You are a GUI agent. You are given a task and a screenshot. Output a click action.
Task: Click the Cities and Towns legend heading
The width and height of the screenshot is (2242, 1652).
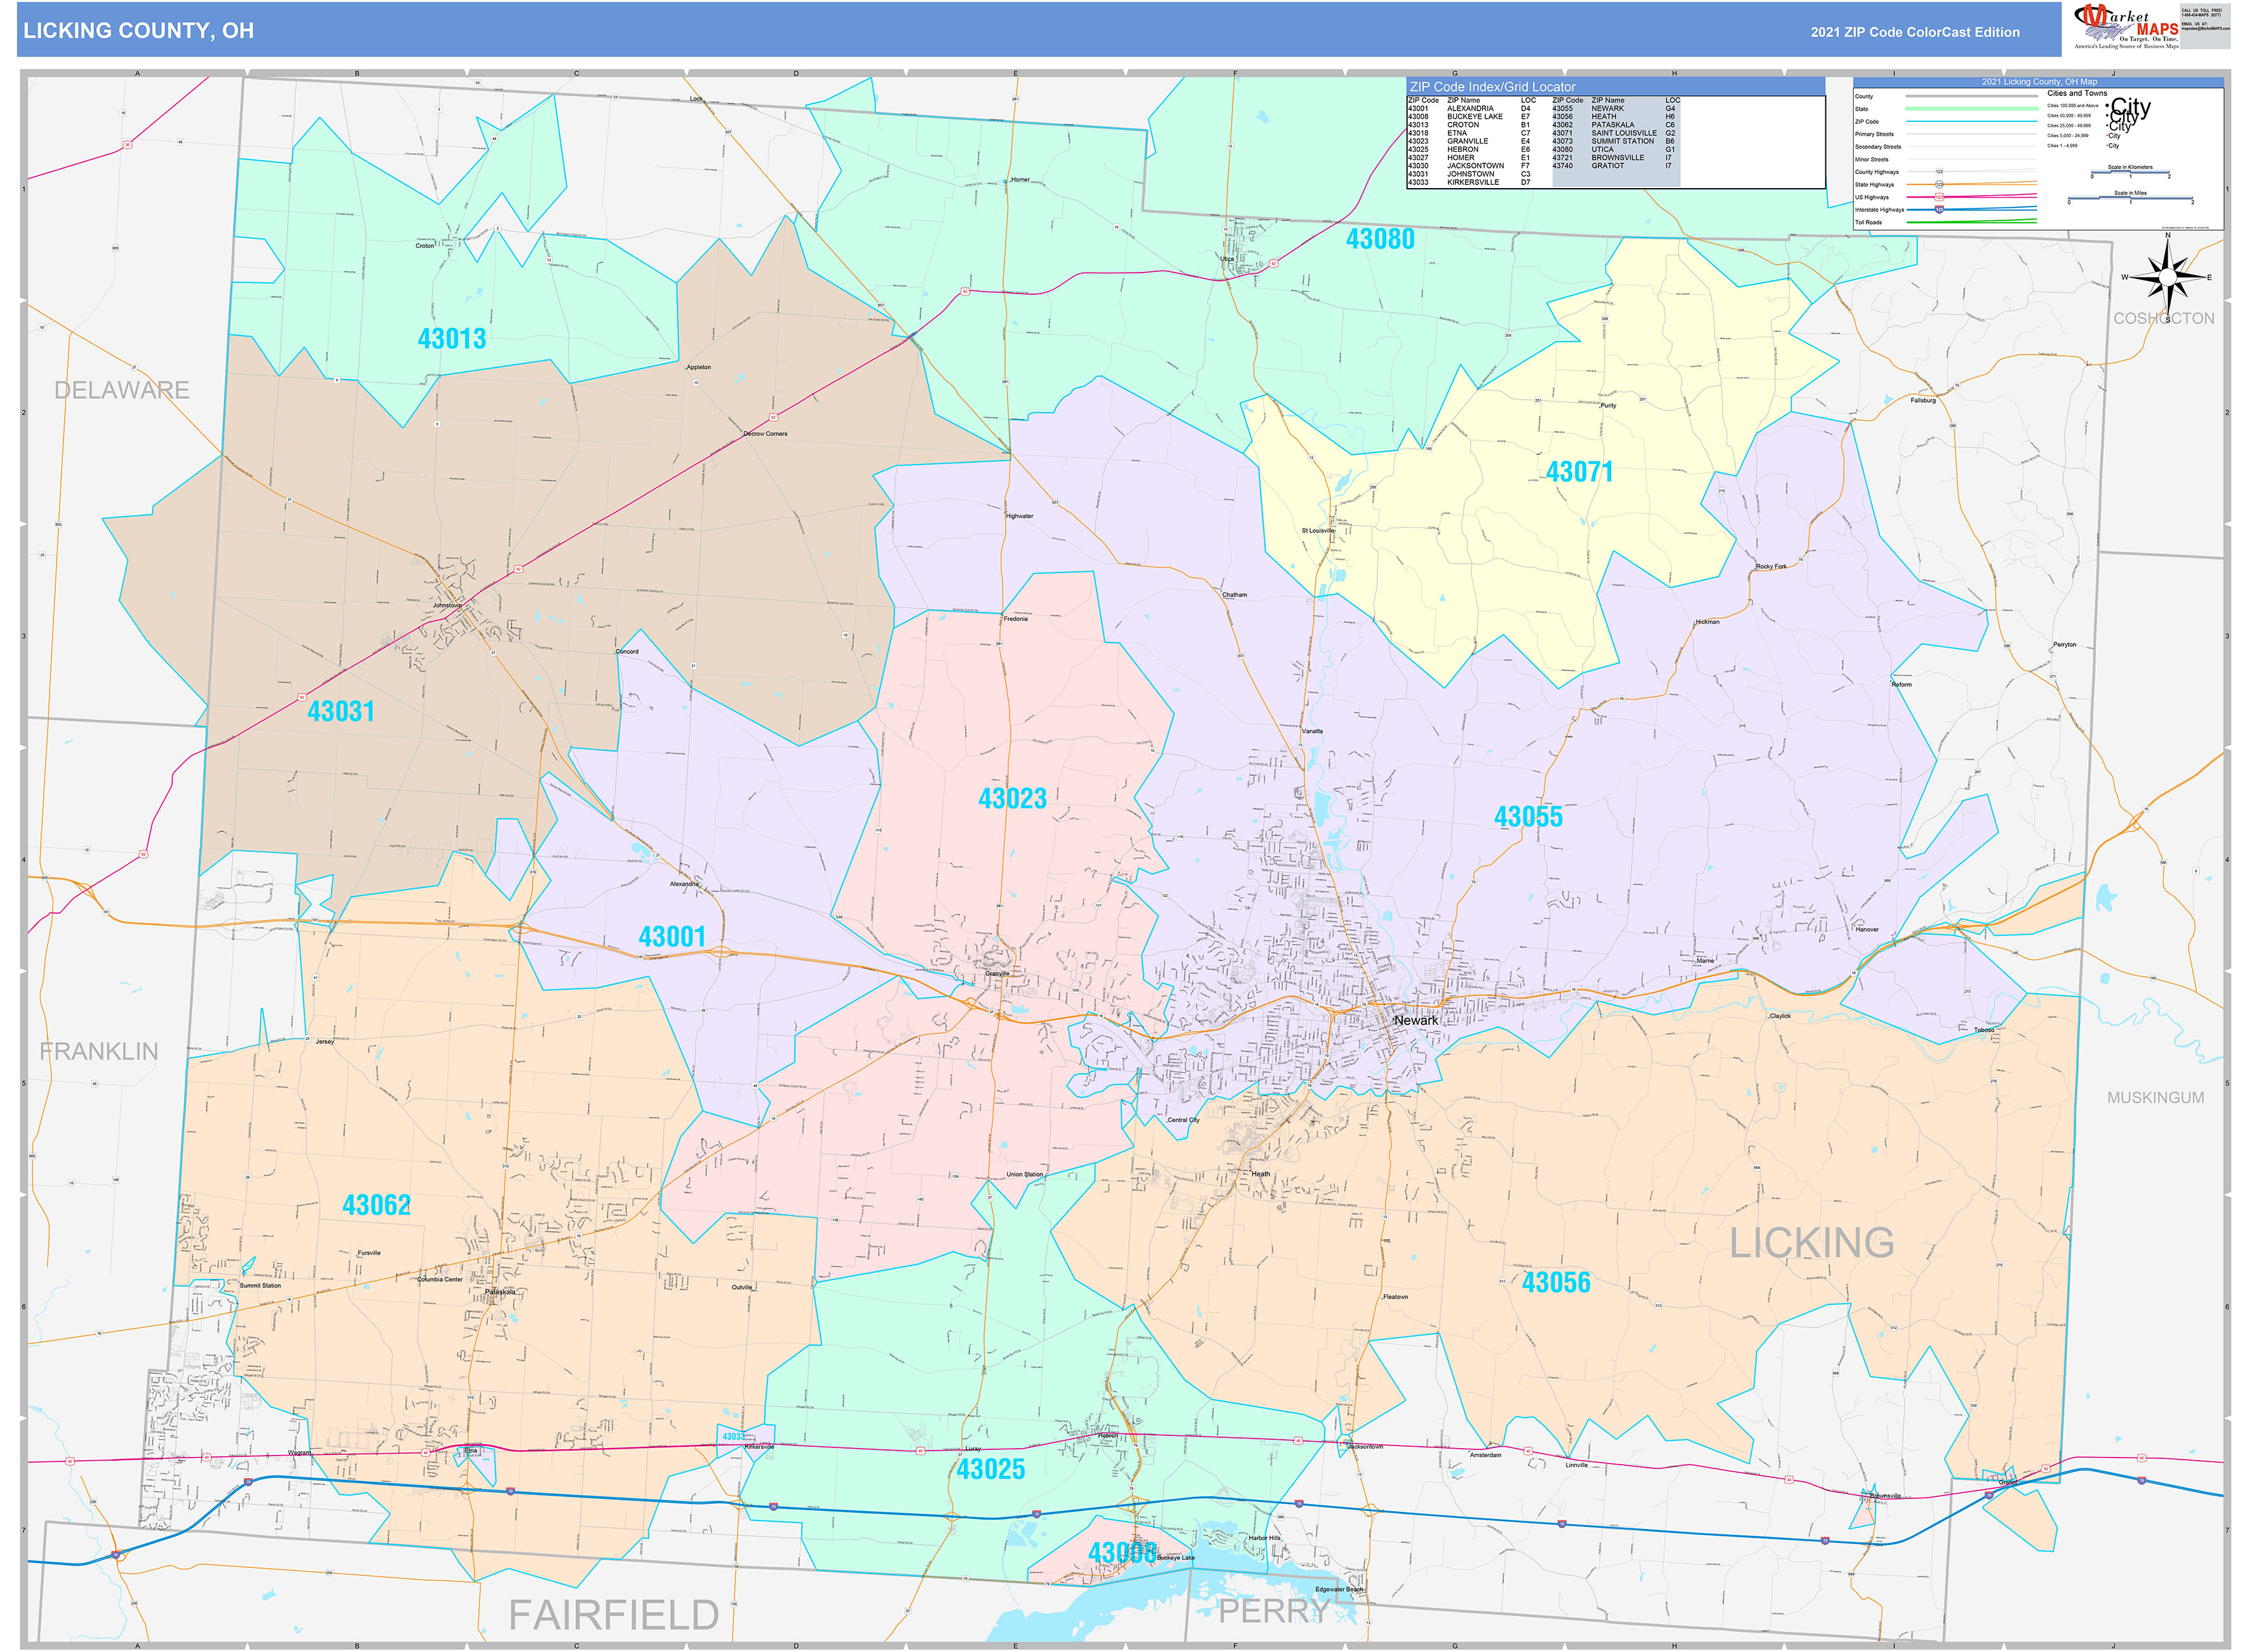(2077, 93)
